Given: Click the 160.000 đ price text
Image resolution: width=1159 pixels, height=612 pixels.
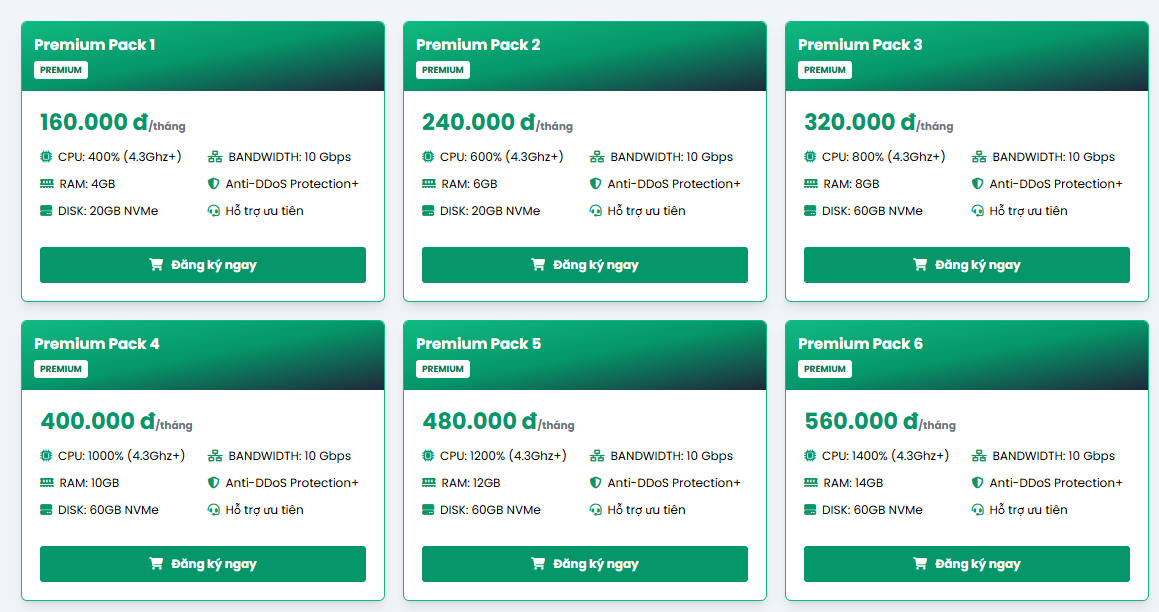Looking at the screenshot, I should [94, 123].
